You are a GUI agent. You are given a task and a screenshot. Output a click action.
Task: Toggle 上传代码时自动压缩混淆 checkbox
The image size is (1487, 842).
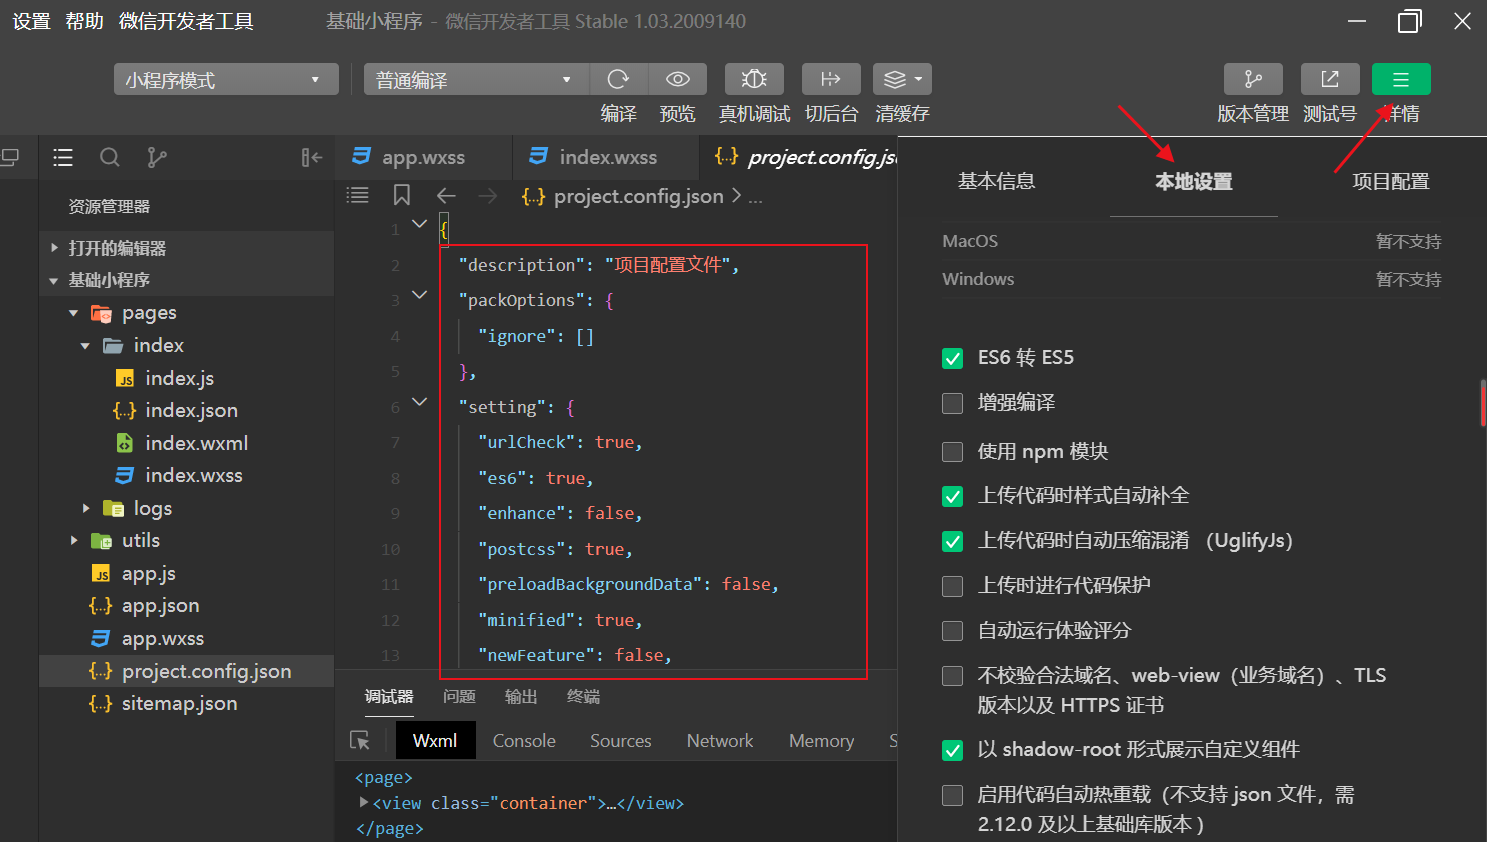click(x=952, y=541)
